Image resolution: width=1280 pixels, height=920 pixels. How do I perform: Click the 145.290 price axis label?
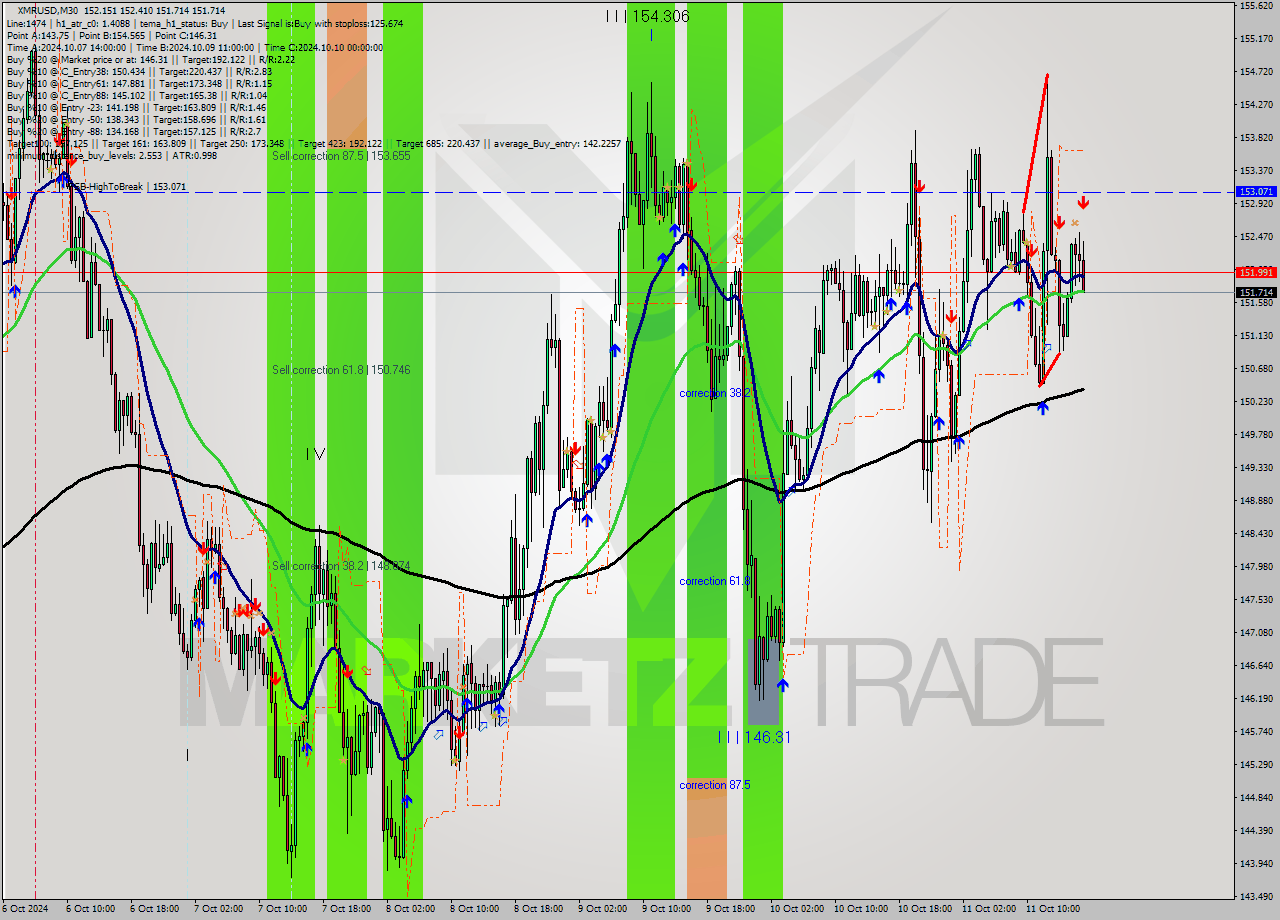[1257, 765]
